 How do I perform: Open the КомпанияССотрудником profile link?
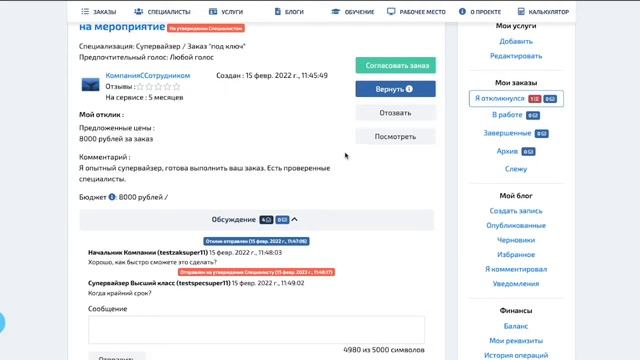click(148, 76)
